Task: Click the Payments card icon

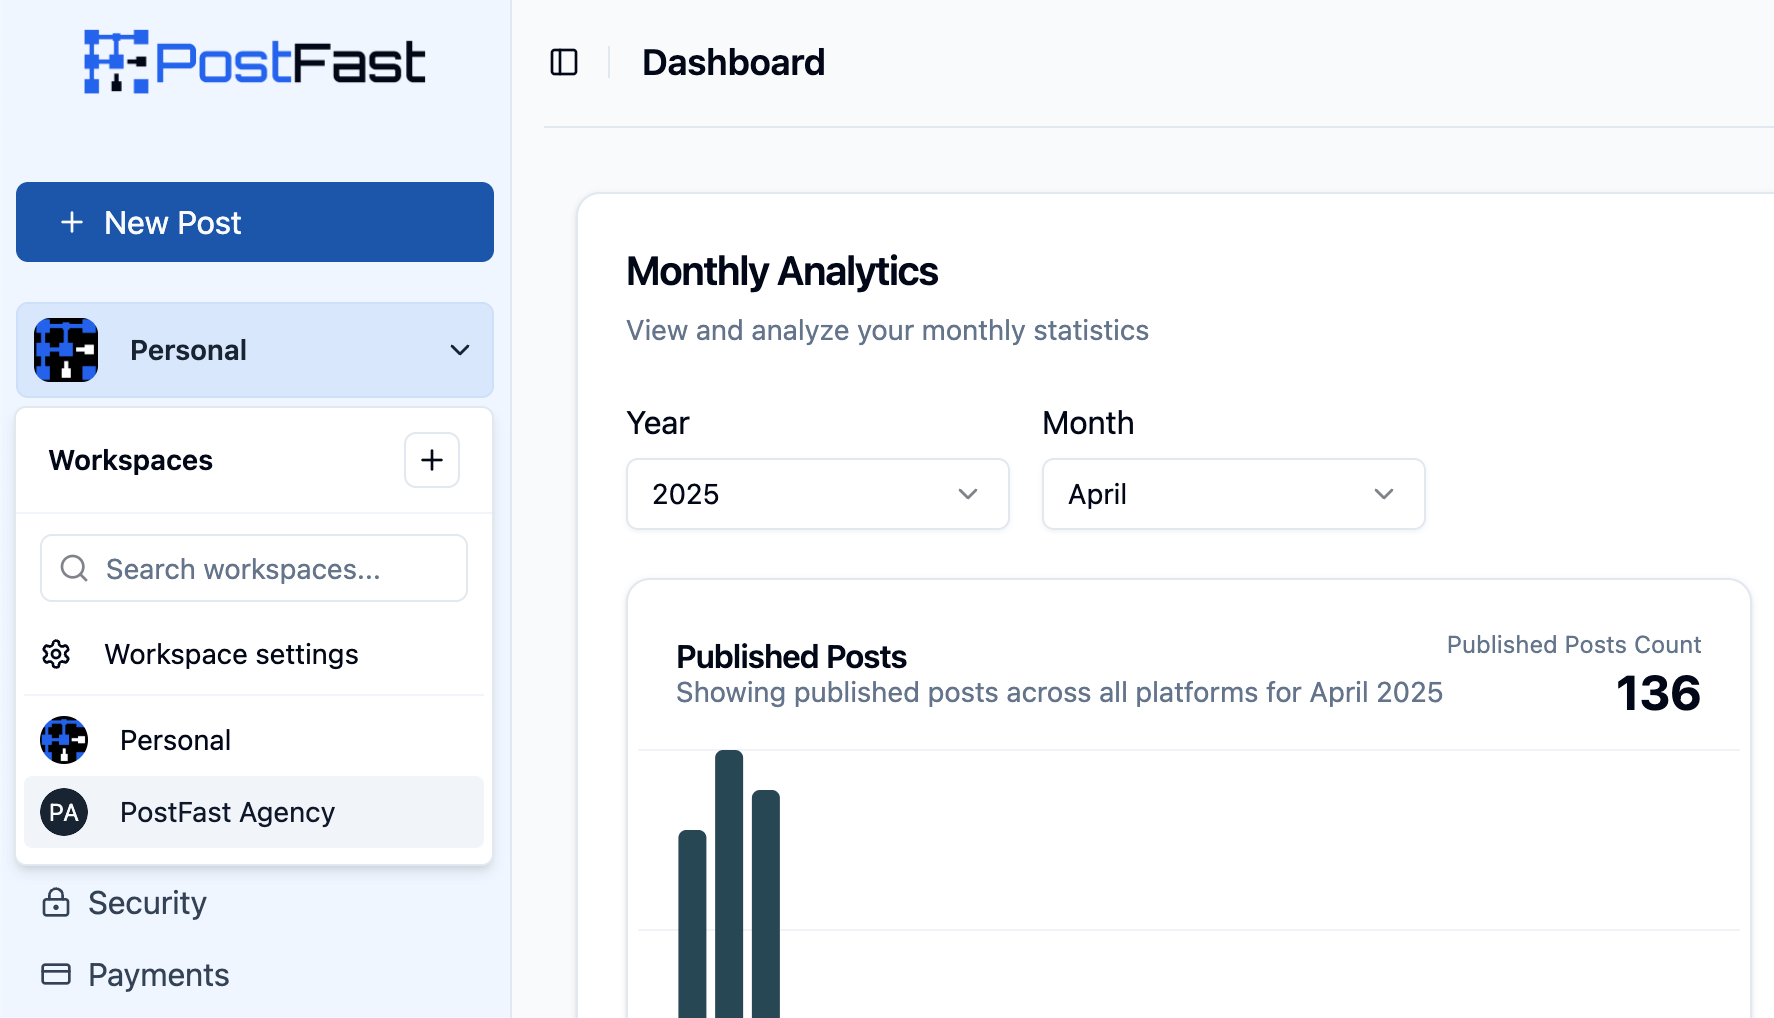Action: 56,974
